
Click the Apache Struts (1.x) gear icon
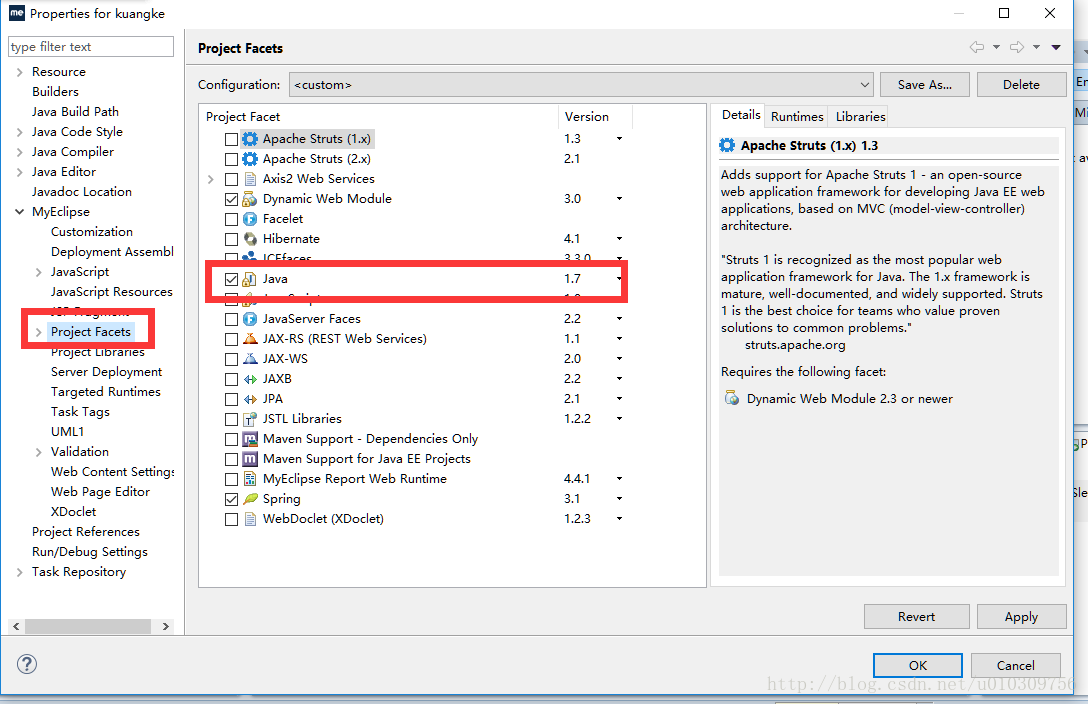[x=250, y=139]
